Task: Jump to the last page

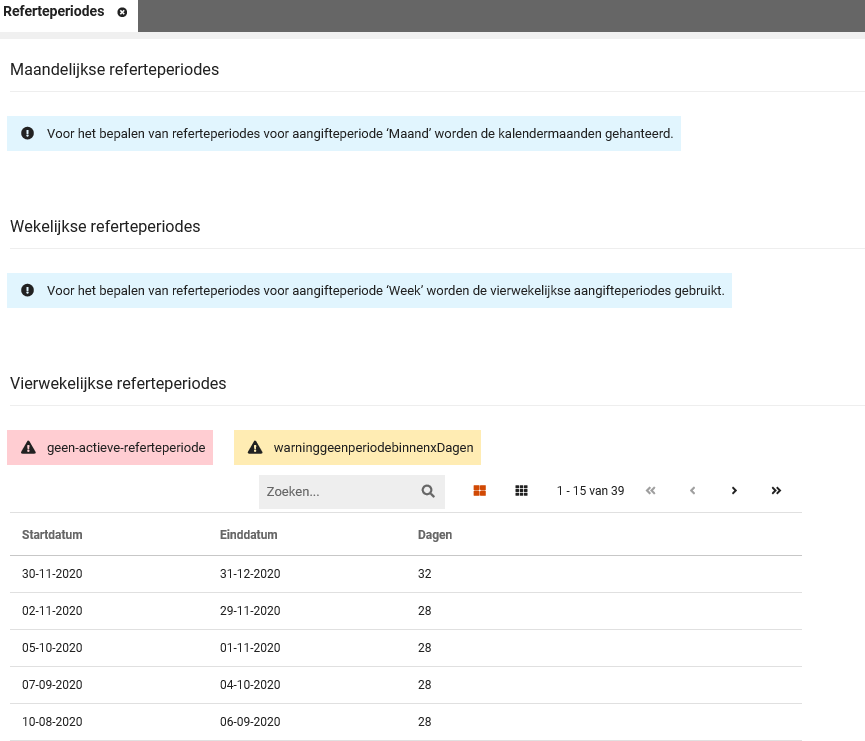Action: coord(776,491)
